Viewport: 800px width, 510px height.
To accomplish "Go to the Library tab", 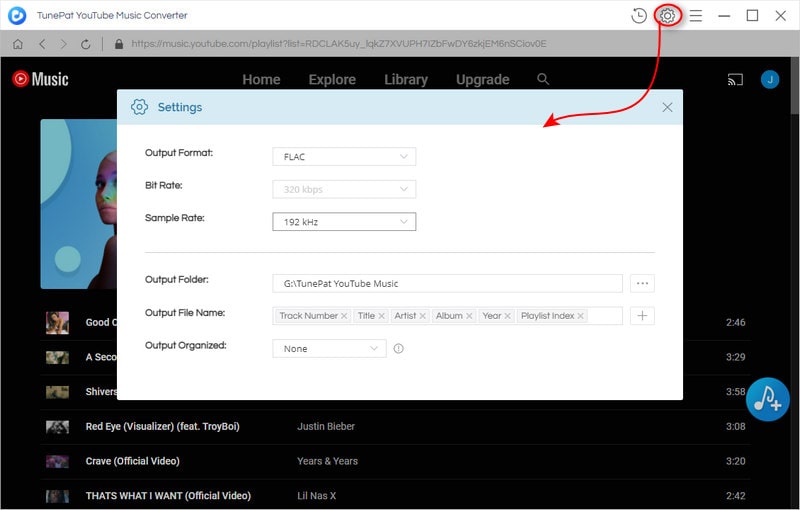I will tap(406, 80).
